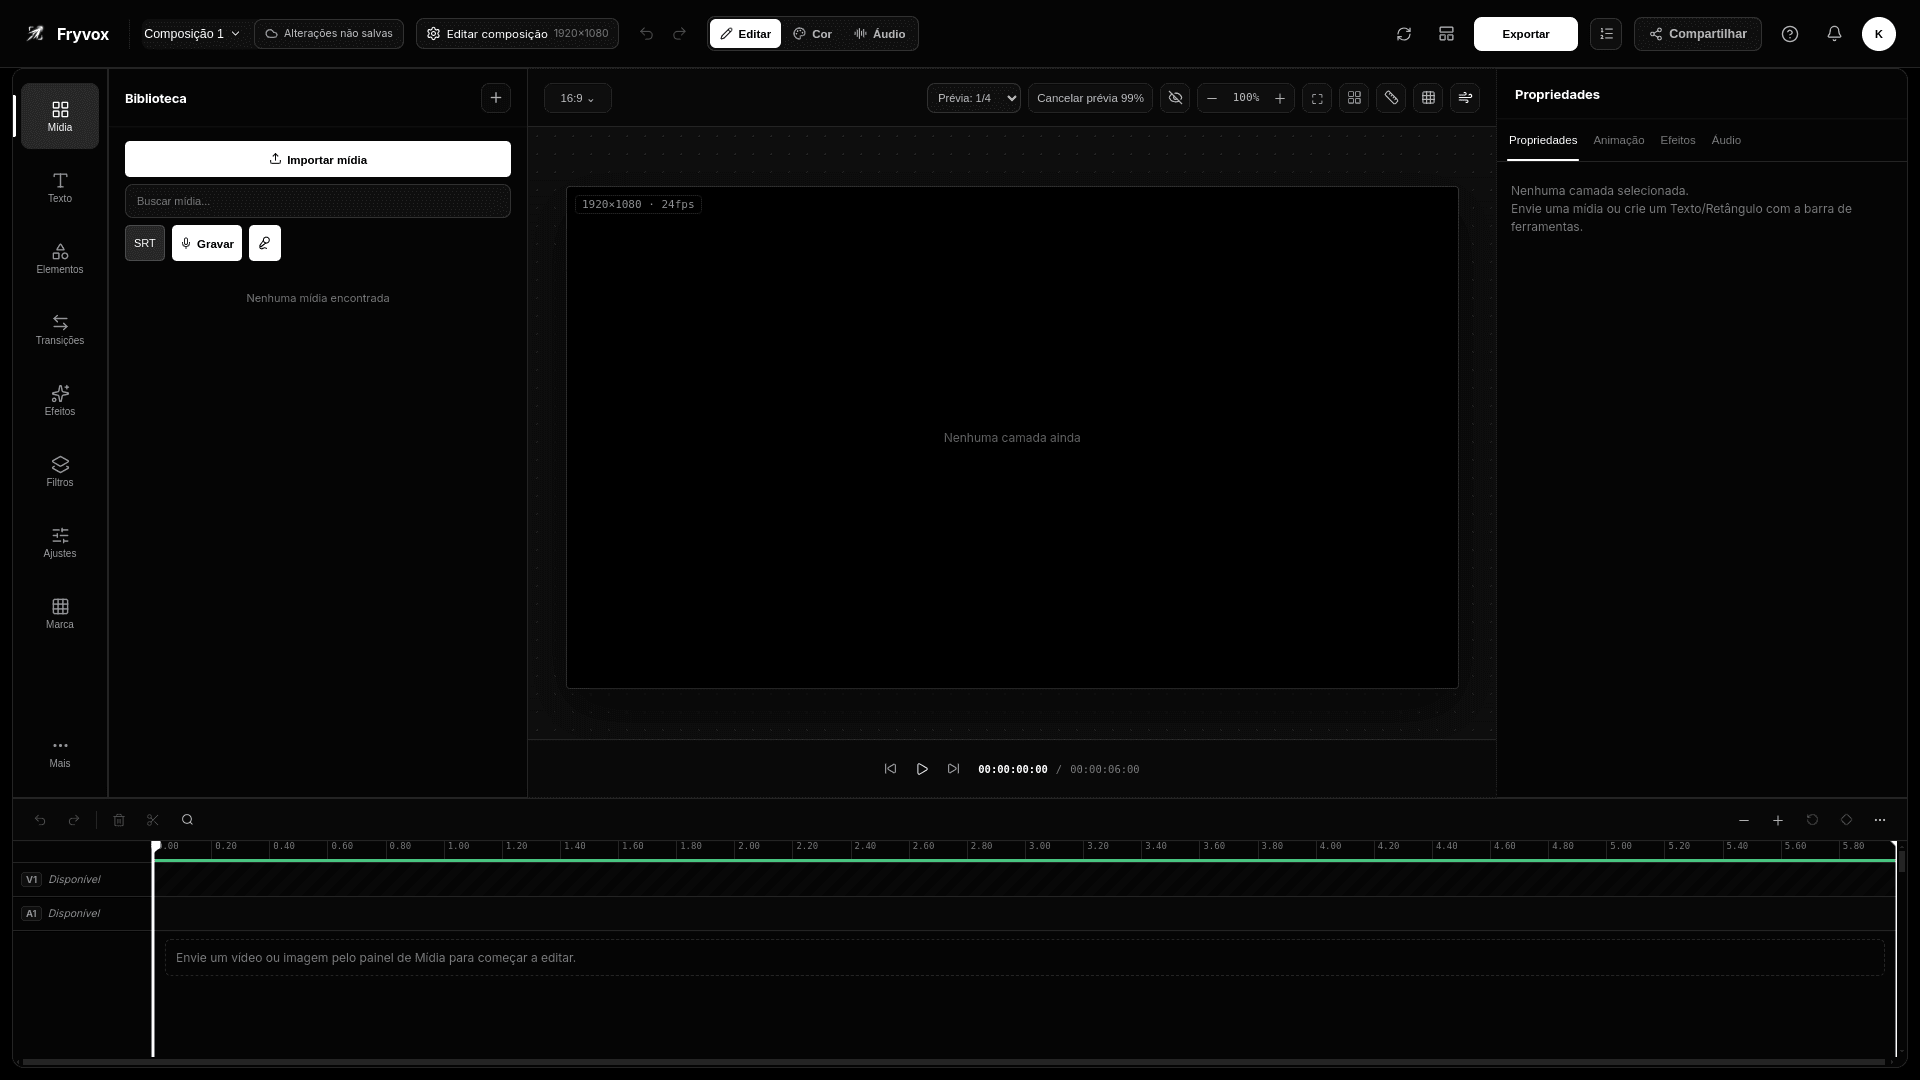Click the sync refresh icon in top bar
1920x1080 pixels.
coord(1404,34)
